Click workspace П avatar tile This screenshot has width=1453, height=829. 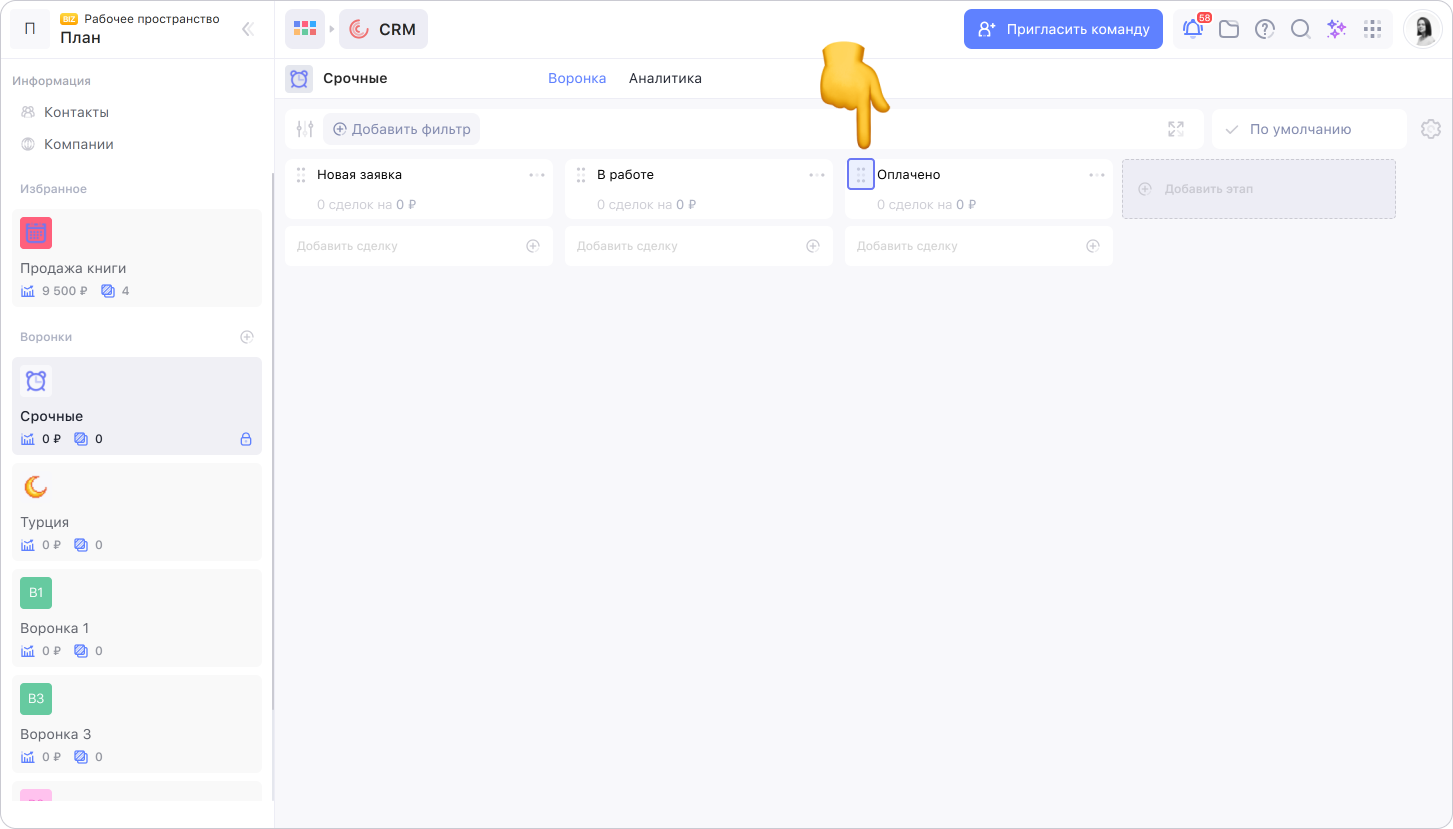point(30,29)
